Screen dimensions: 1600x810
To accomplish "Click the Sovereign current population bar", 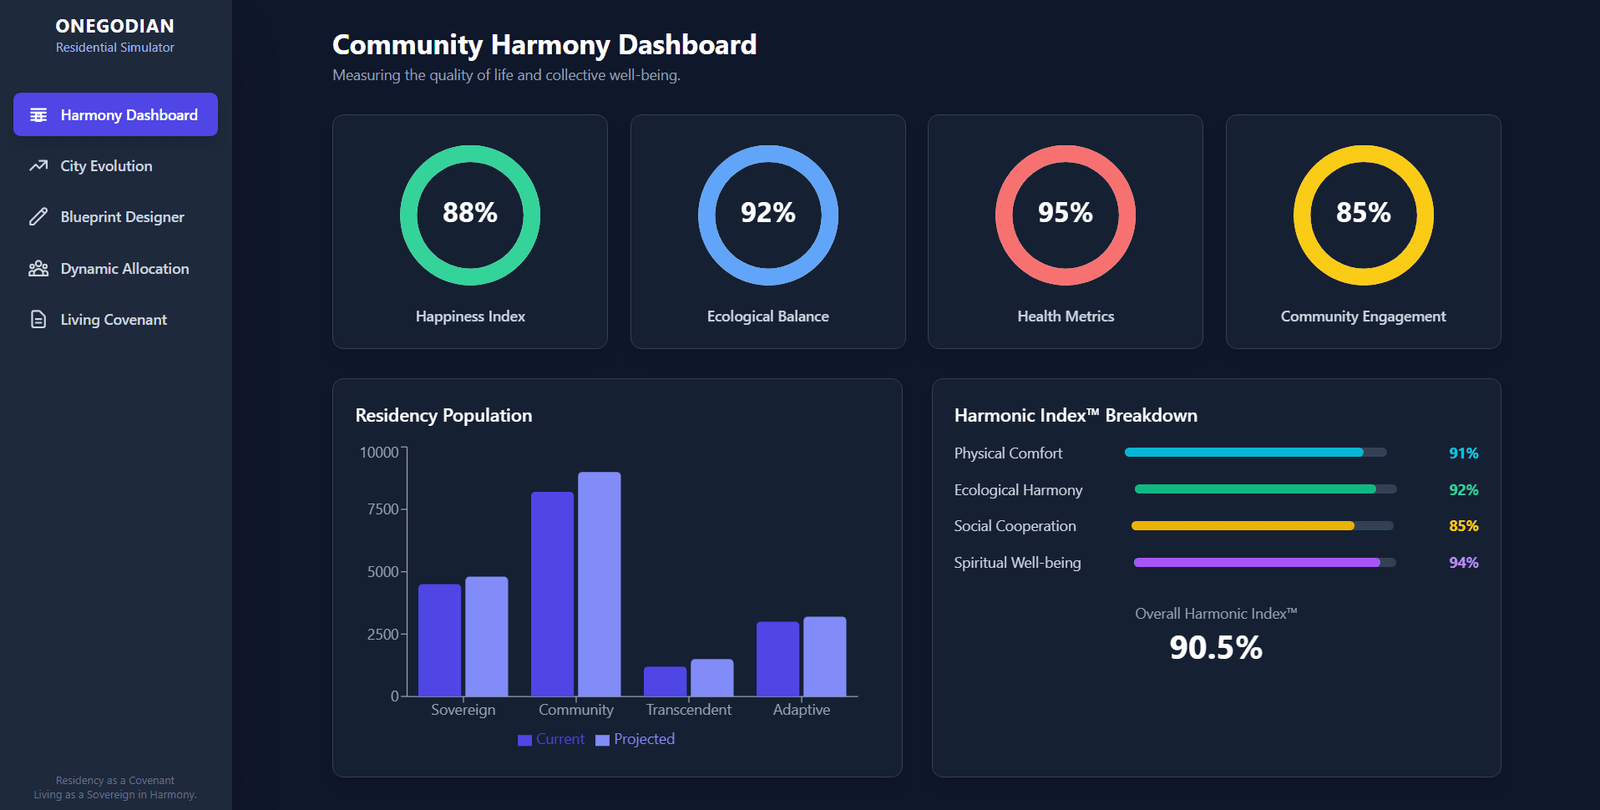I will click(440, 640).
